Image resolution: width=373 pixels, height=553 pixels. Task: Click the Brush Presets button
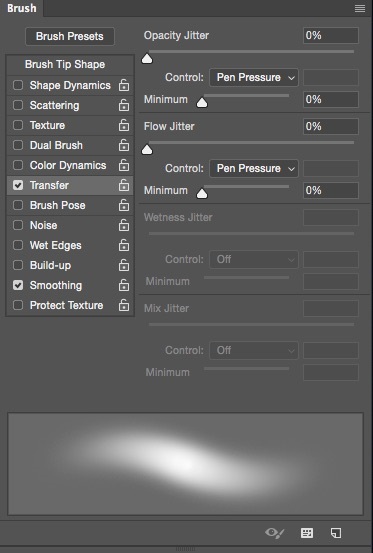pos(70,36)
